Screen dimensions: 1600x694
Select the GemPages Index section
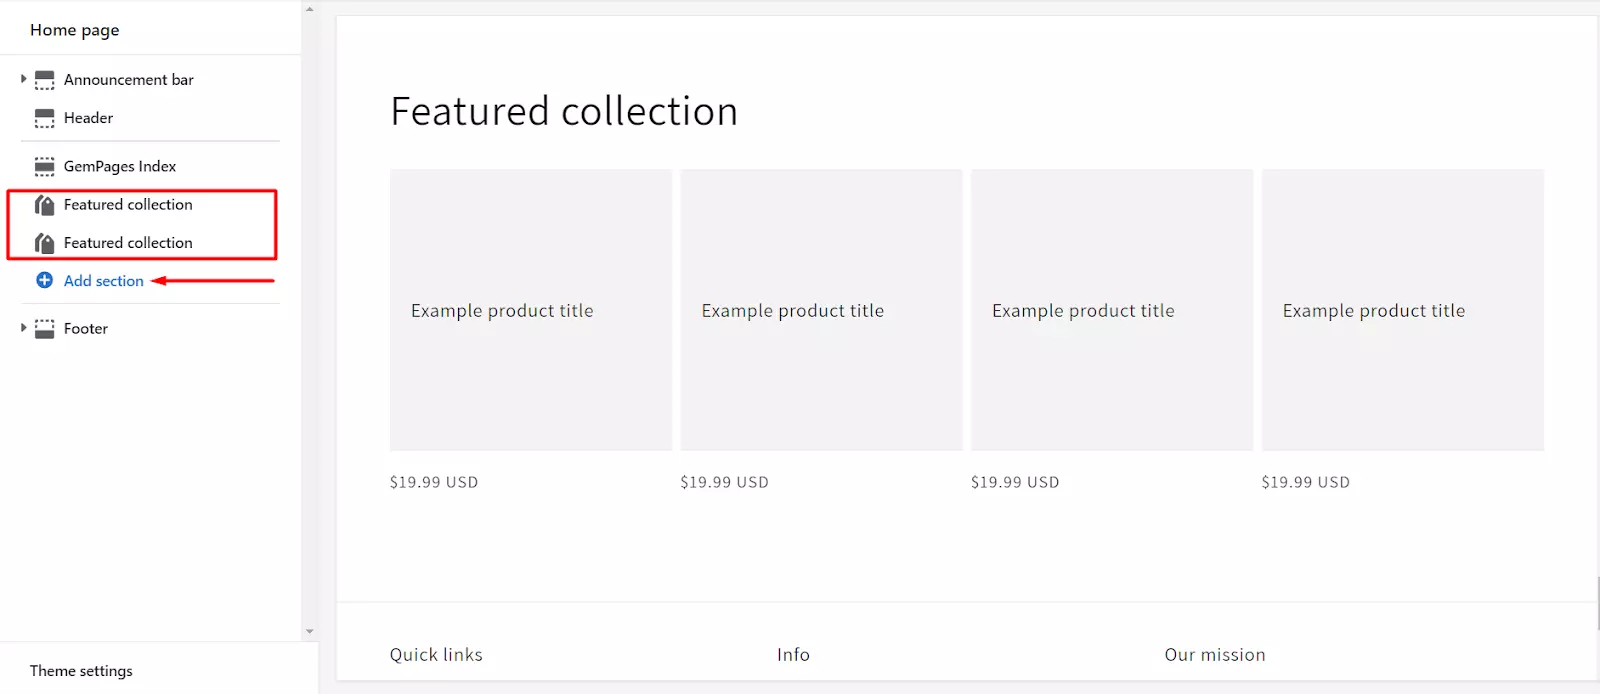pyautogui.click(x=119, y=166)
